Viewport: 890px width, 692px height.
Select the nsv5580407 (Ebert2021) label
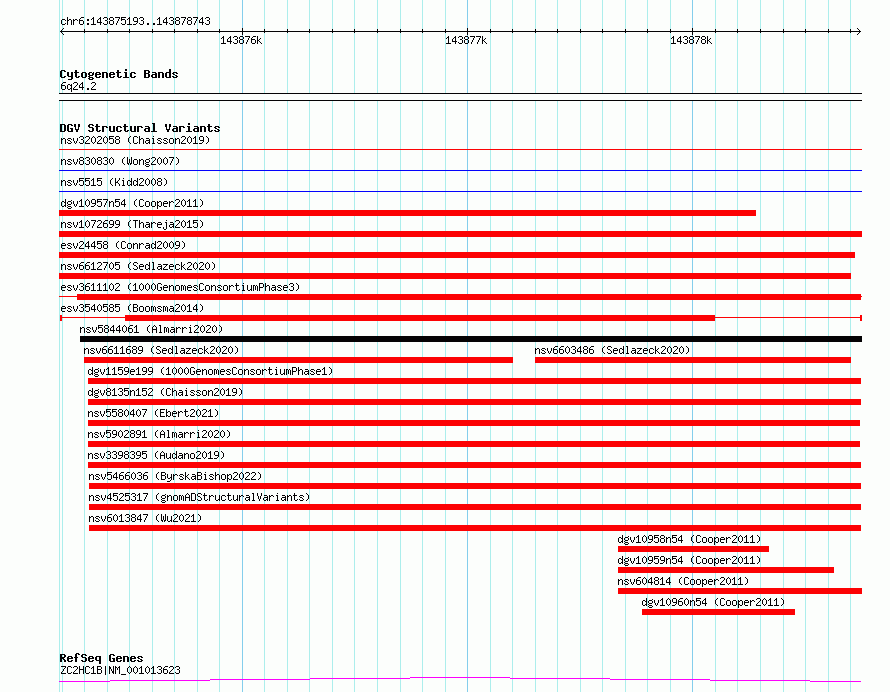coord(153,413)
